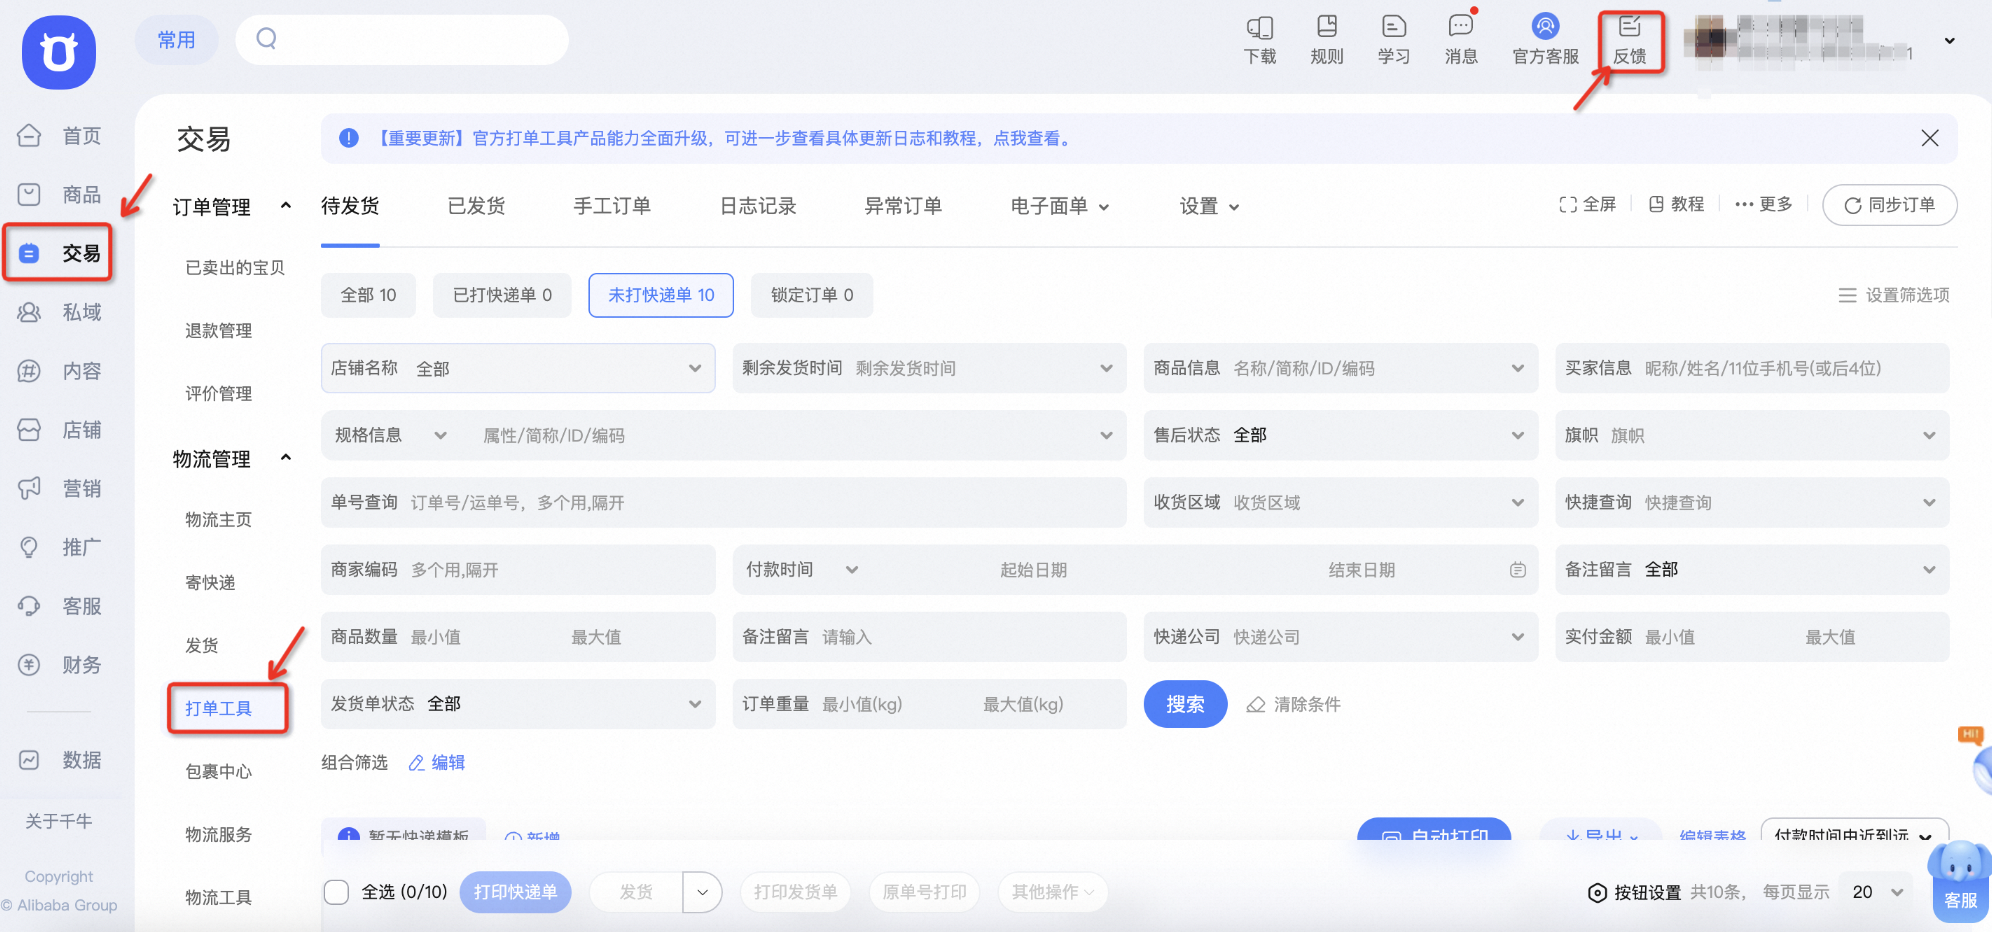Viewport: 1992px width, 932px height.
Task: Open the 收货区域 dropdown
Action: pos(1341,502)
